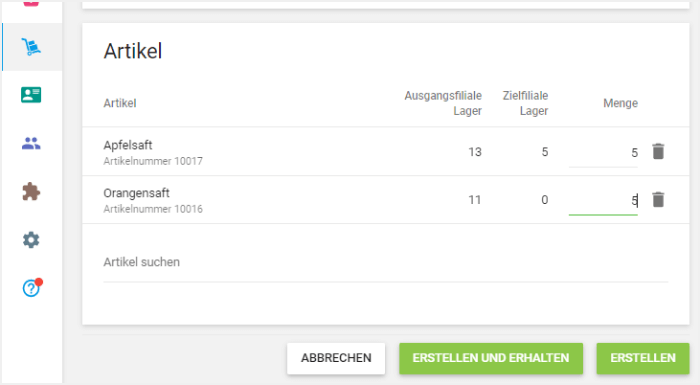
Task: Click the Erstellen button
Action: pyautogui.click(x=643, y=358)
